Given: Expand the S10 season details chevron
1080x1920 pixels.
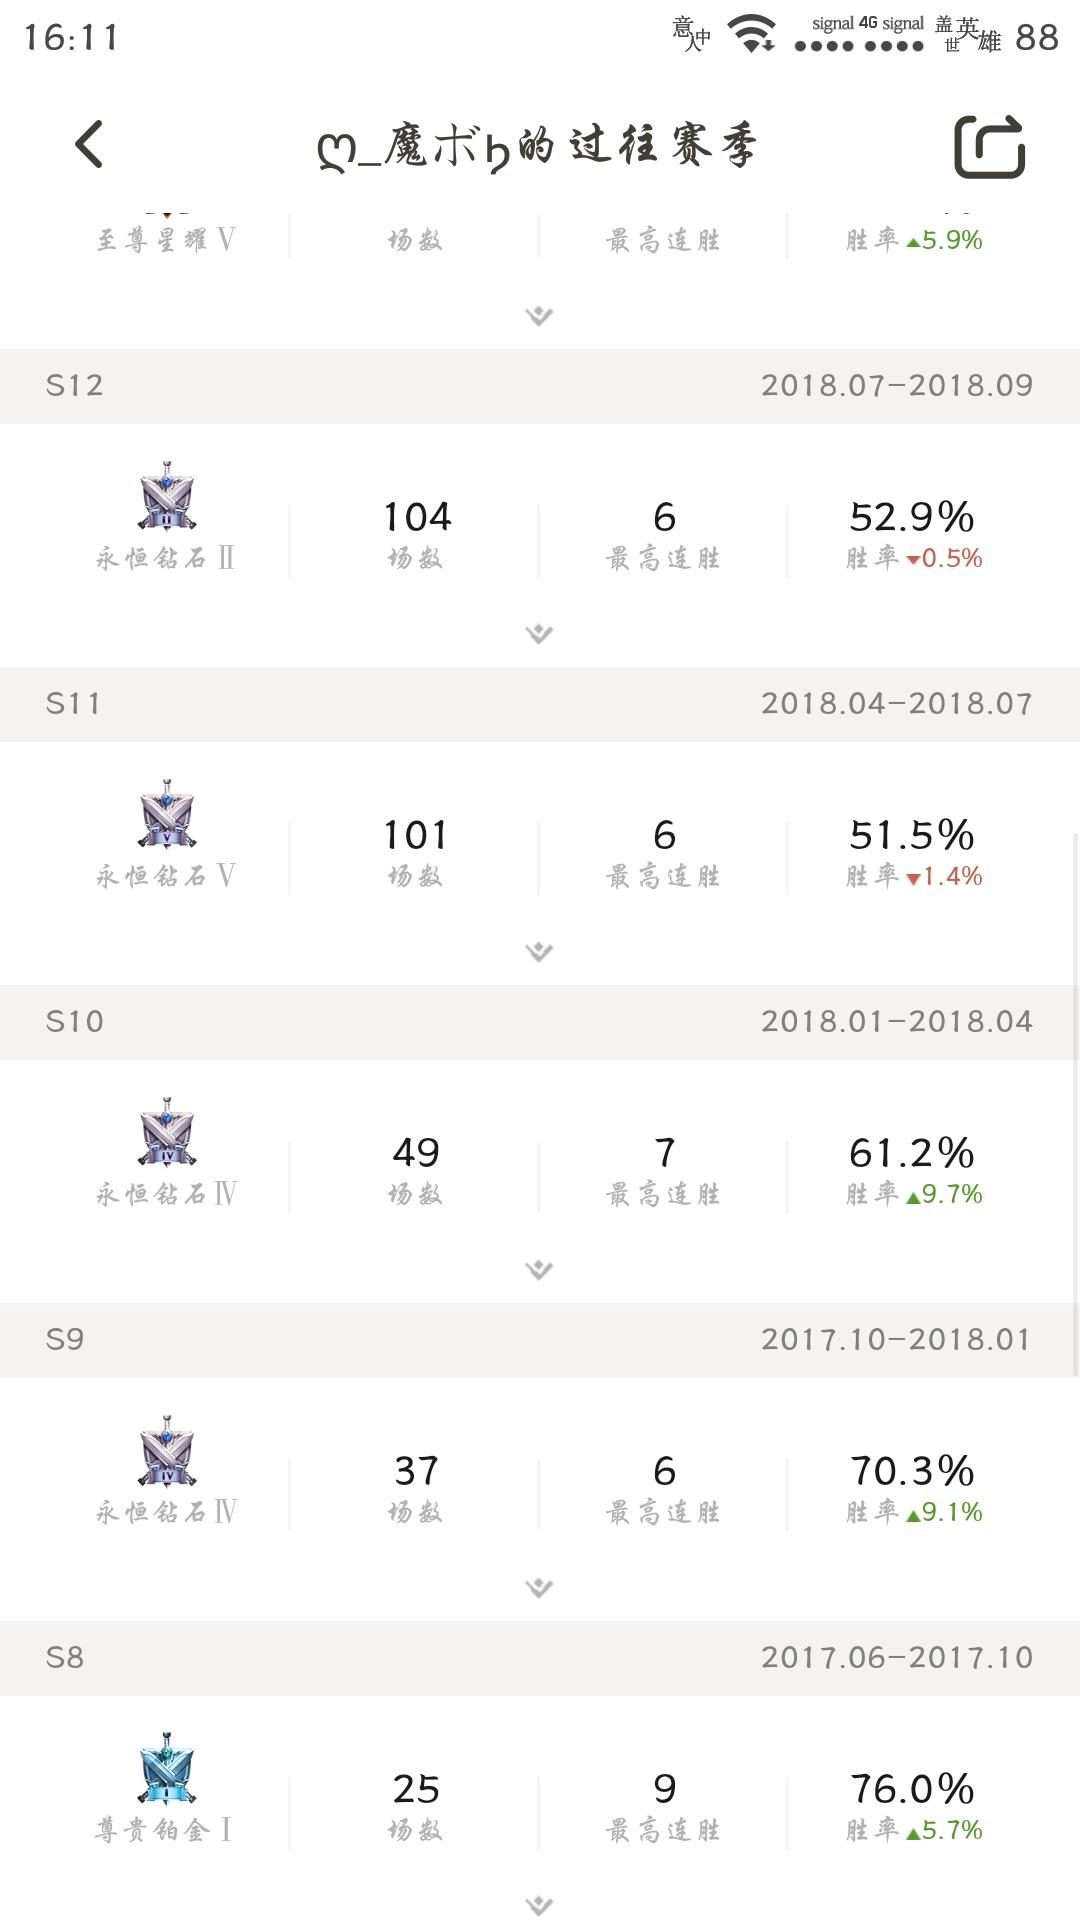Looking at the screenshot, I should 539,1270.
